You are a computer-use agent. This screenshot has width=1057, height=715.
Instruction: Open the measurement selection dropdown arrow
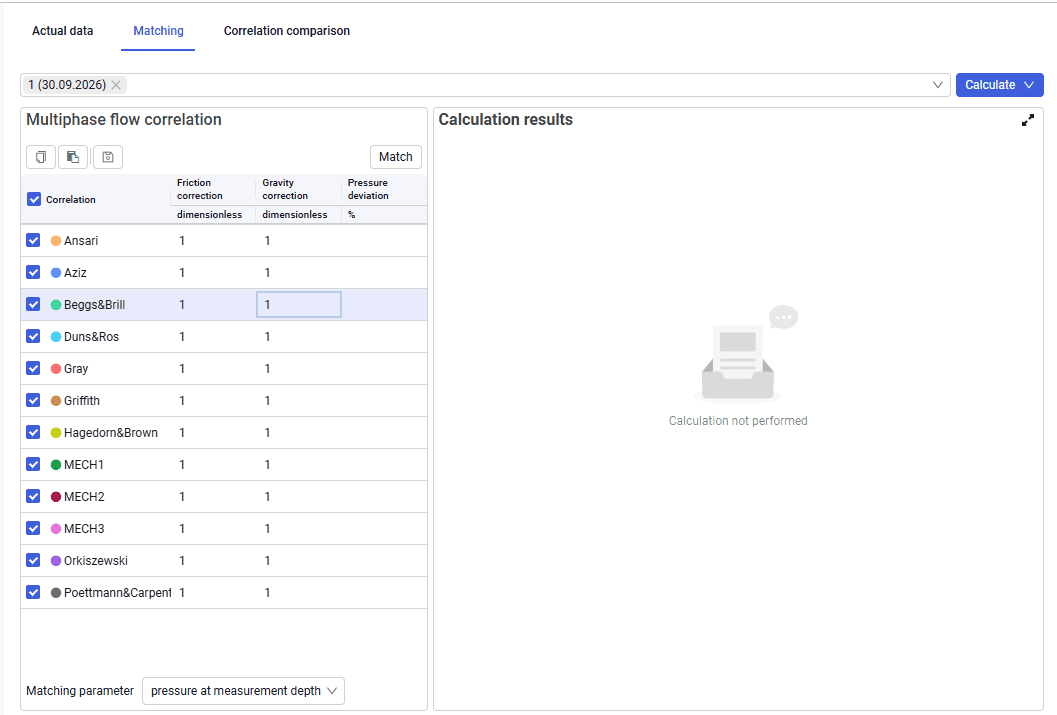(x=938, y=85)
